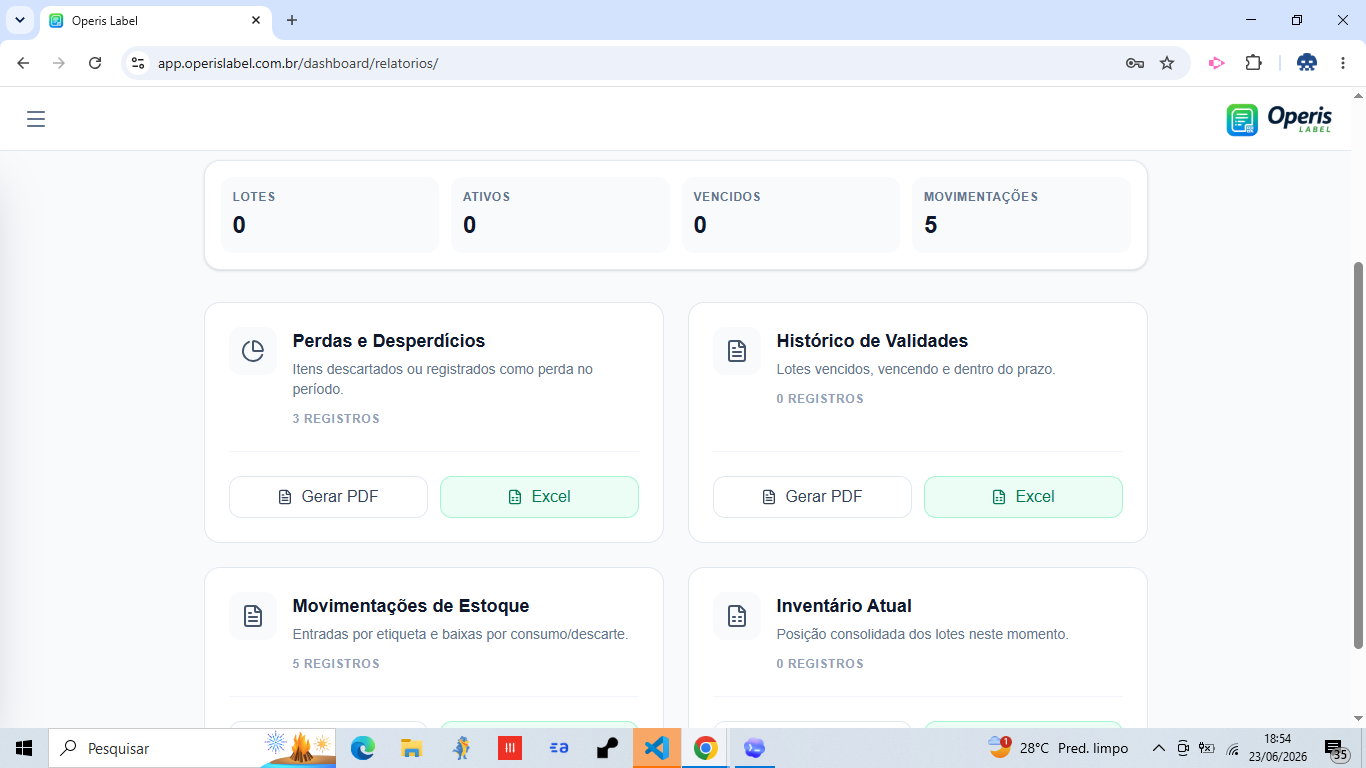1366x768 pixels.
Task: Reload the current page
Action: [x=95, y=63]
